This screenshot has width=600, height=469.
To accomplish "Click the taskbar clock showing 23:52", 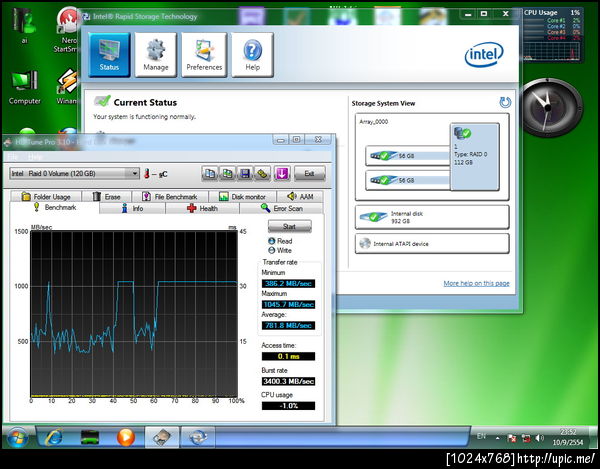I will tap(568, 437).
